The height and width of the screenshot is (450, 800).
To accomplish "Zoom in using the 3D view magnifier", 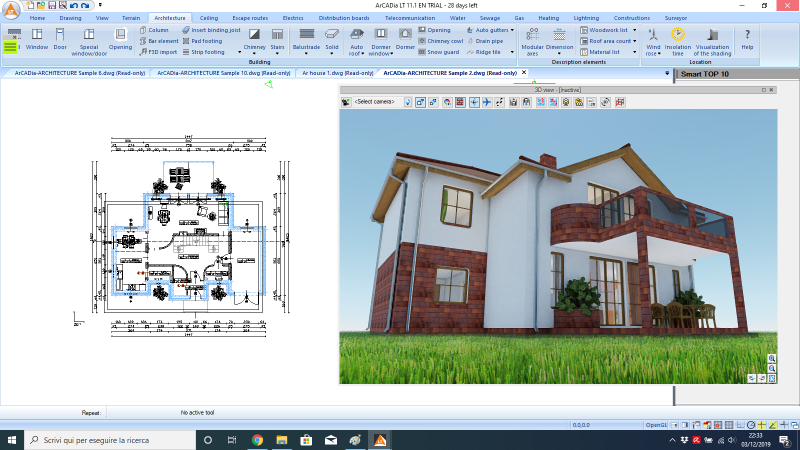I will pyautogui.click(x=772, y=358).
